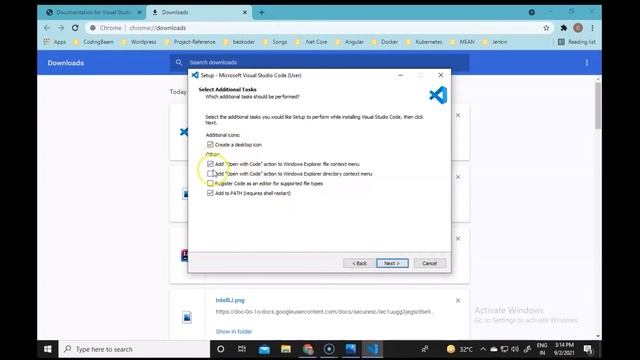Reload the Downloads page

tap(75, 28)
